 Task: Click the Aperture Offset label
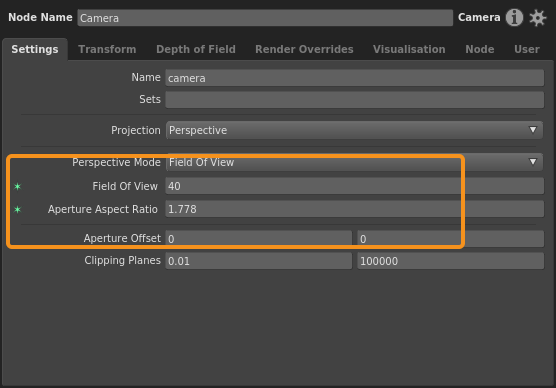coord(122,238)
